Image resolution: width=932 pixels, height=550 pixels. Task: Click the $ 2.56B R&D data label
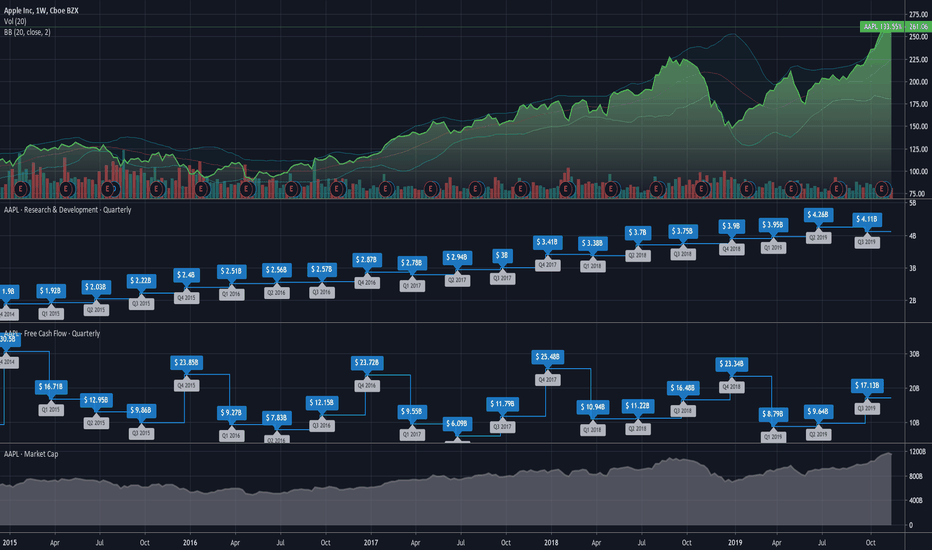[276, 270]
